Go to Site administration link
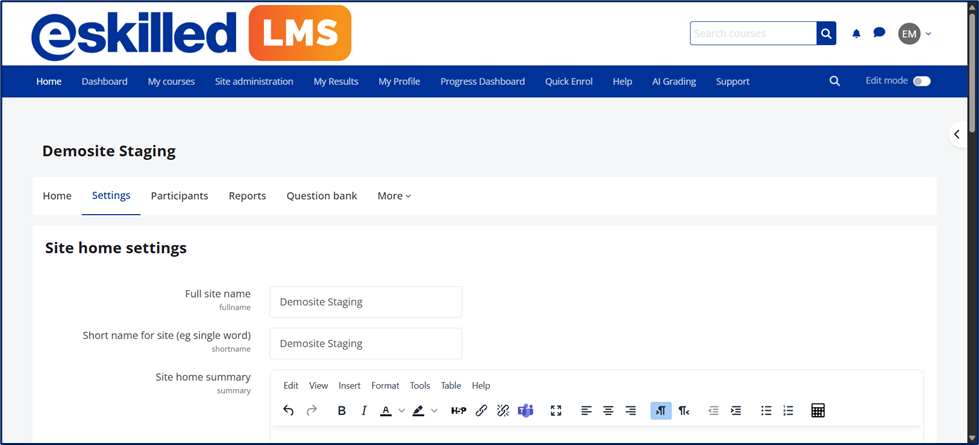Screen dimensions: 979x445 coord(254,81)
